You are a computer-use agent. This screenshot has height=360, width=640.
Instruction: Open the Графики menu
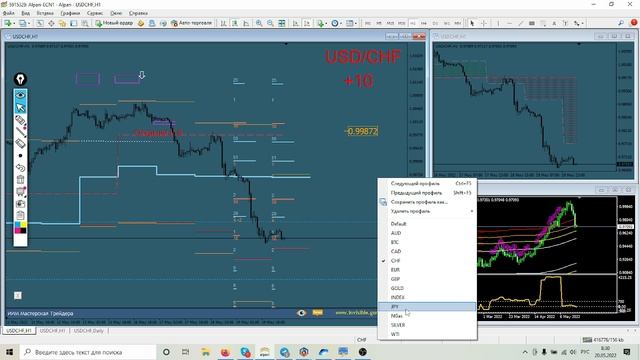tap(70, 13)
